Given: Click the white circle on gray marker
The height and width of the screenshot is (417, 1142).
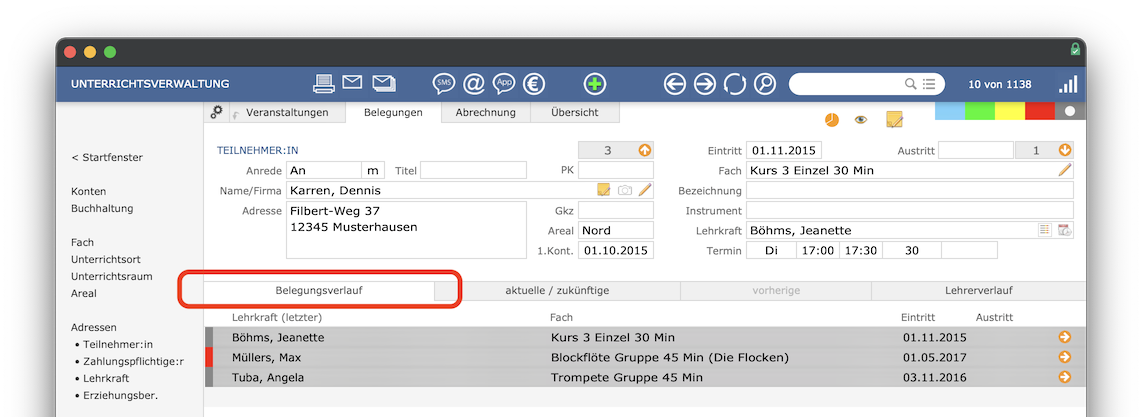Looking at the screenshot, I should click(1069, 111).
